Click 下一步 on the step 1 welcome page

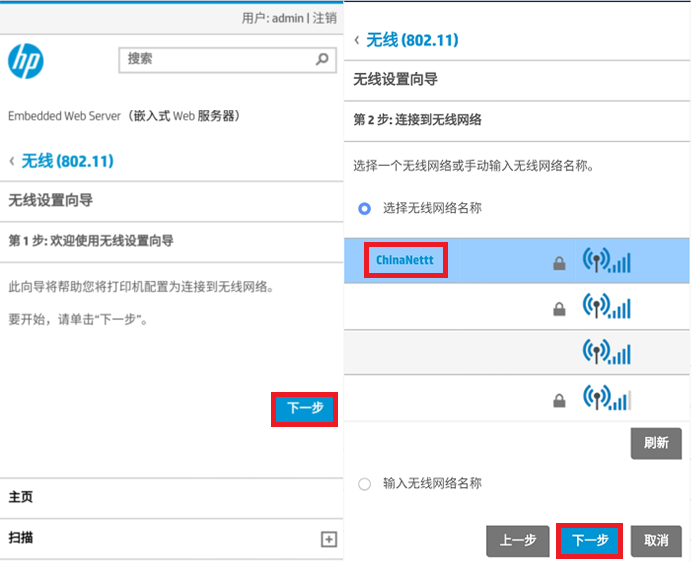click(305, 409)
